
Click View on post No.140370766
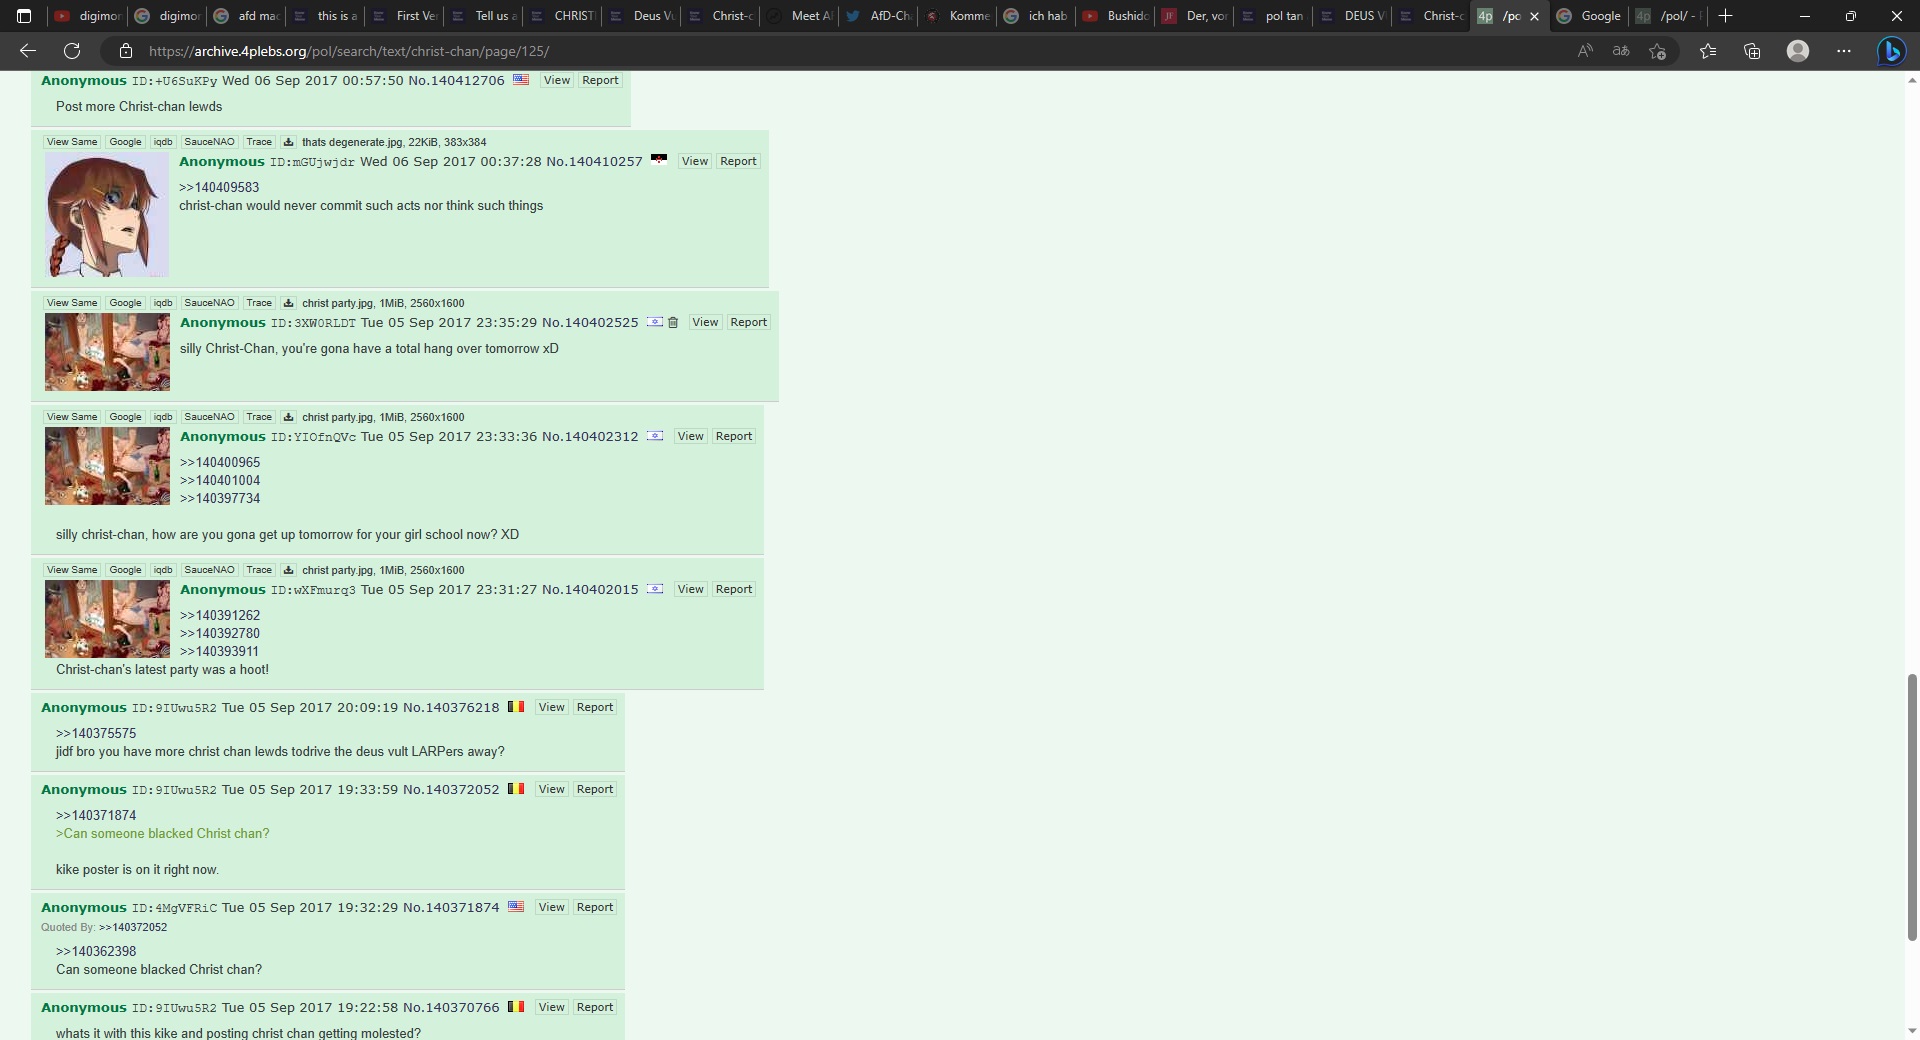(x=552, y=1007)
